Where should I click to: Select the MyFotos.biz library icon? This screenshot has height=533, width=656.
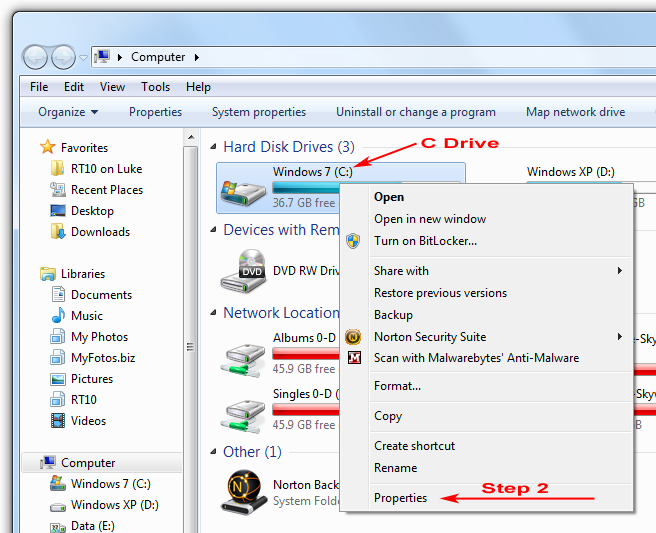(x=58, y=357)
